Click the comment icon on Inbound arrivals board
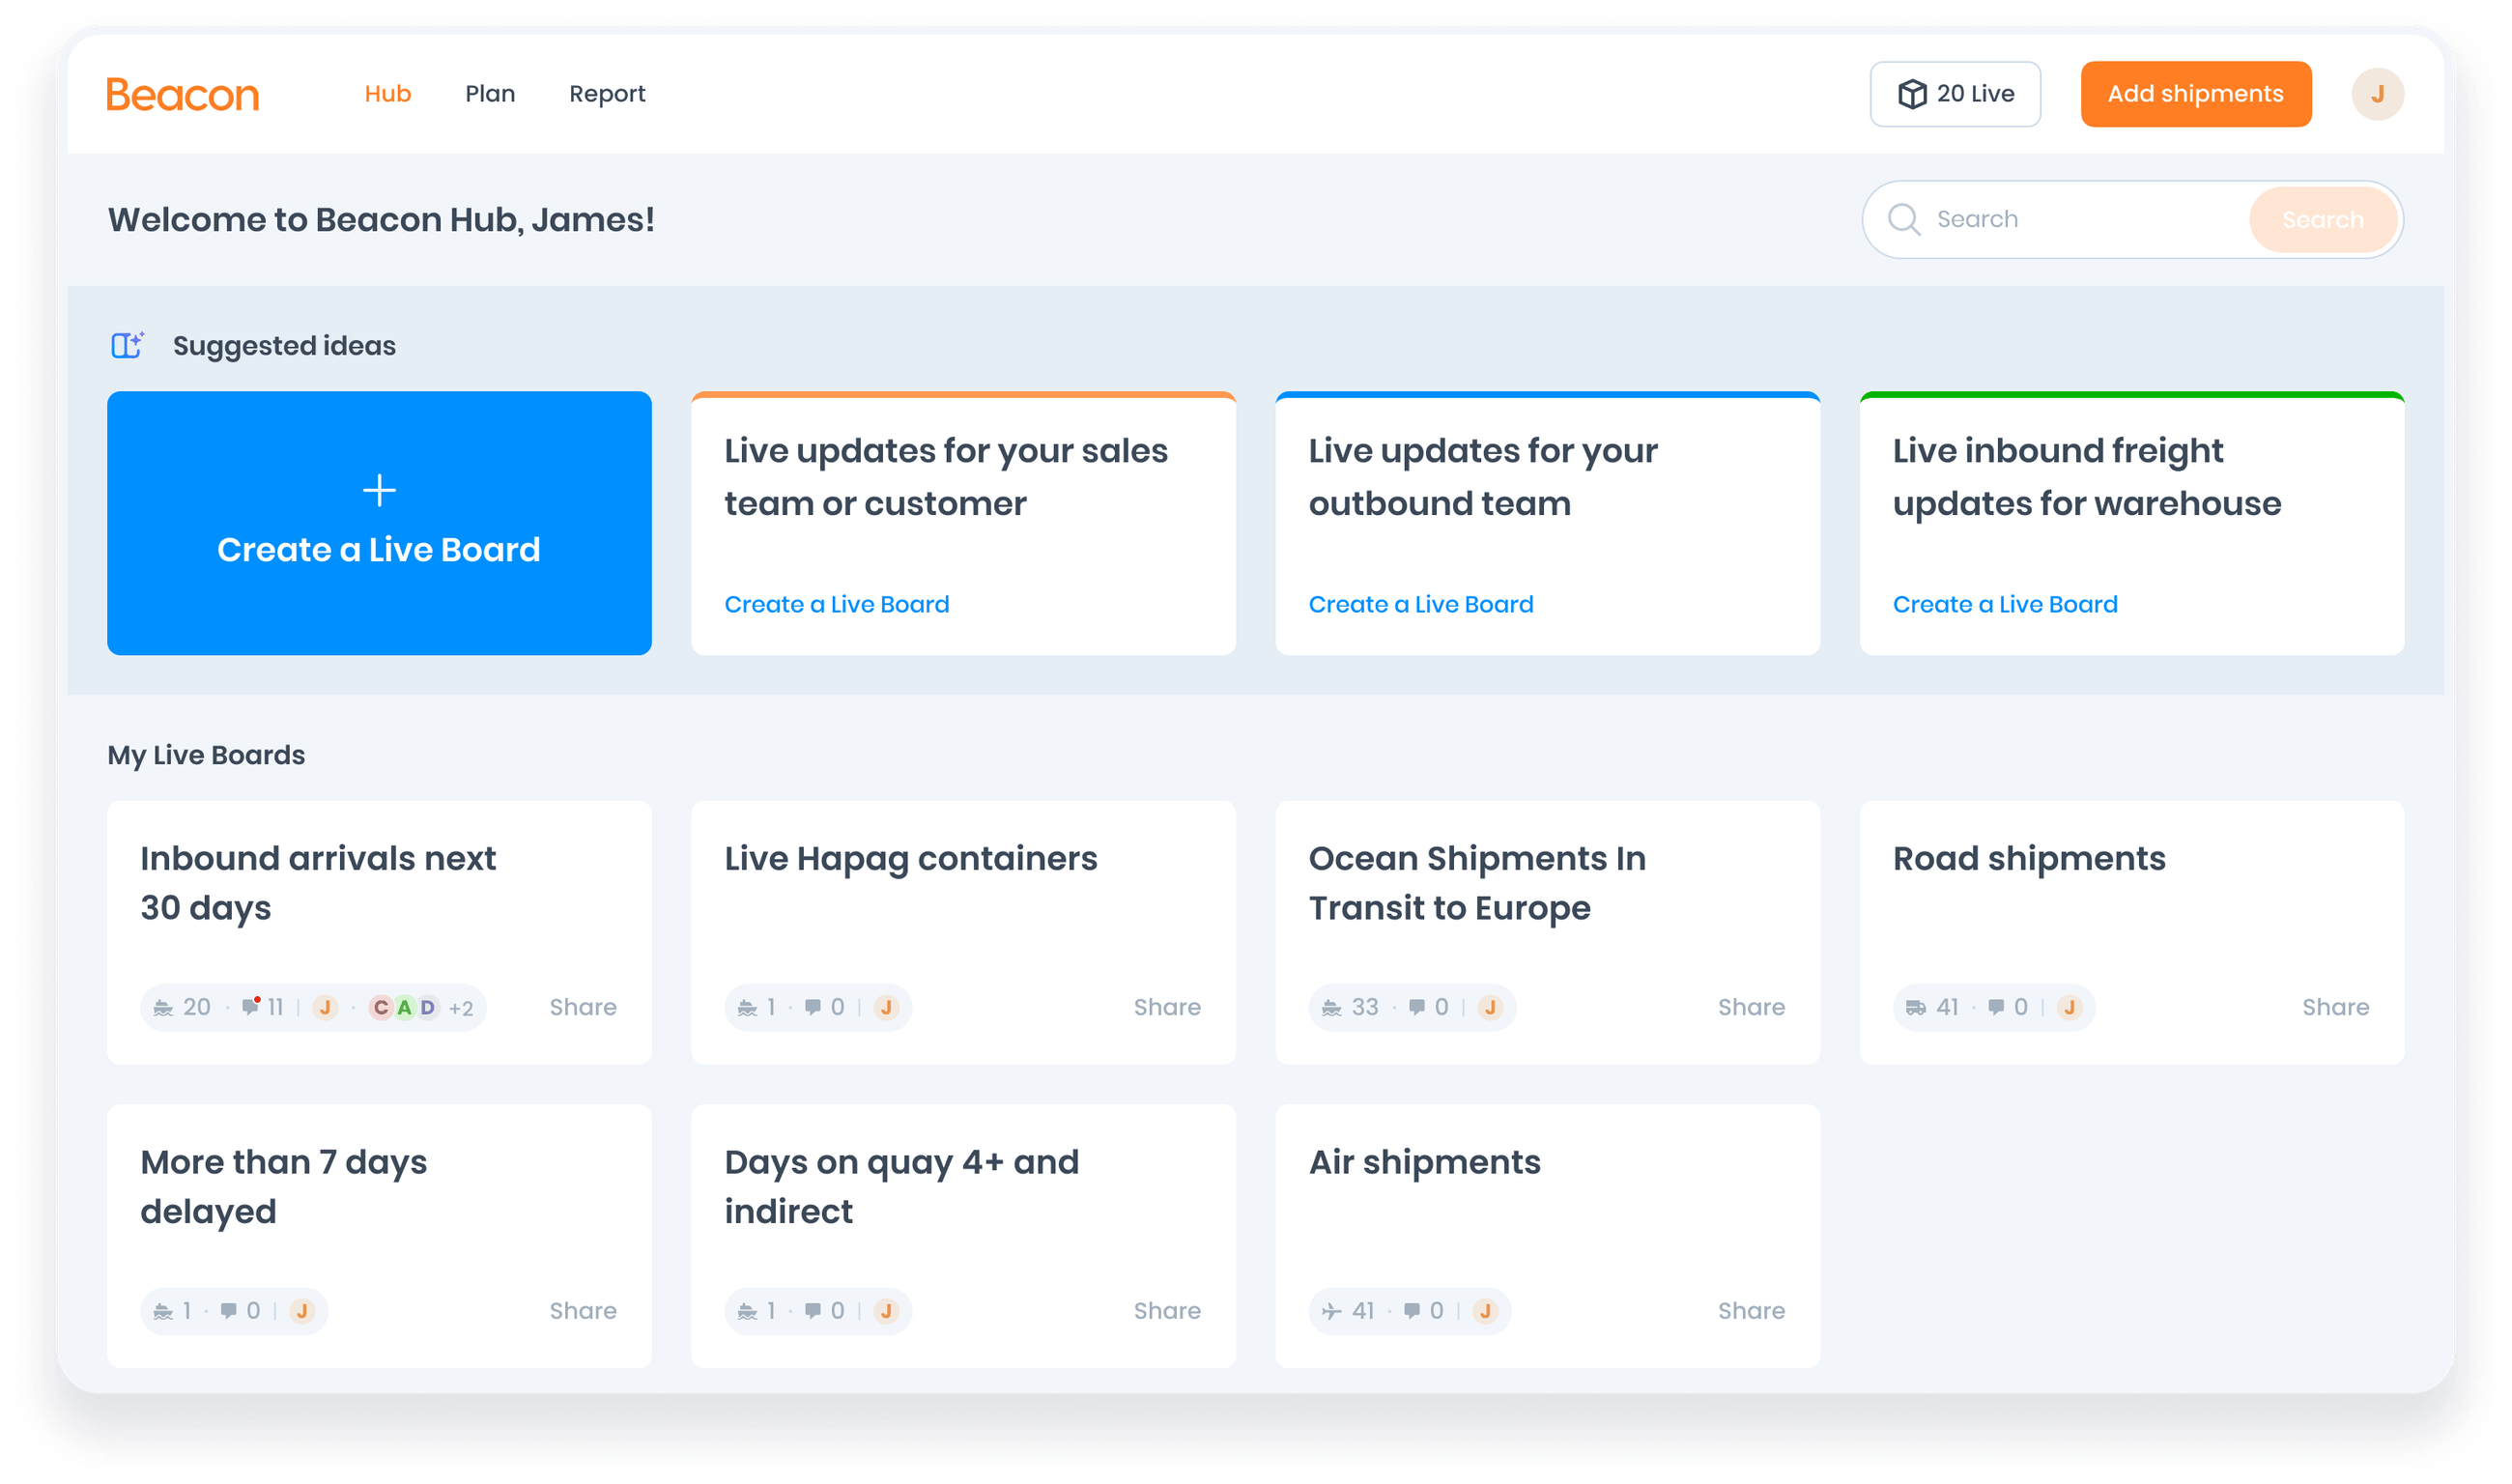 [250, 1007]
